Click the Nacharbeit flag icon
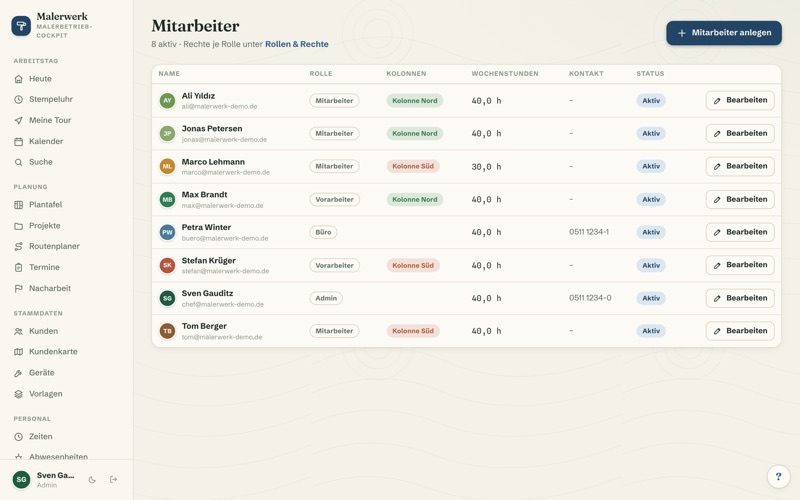The height and width of the screenshot is (500, 800). (18, 288)
